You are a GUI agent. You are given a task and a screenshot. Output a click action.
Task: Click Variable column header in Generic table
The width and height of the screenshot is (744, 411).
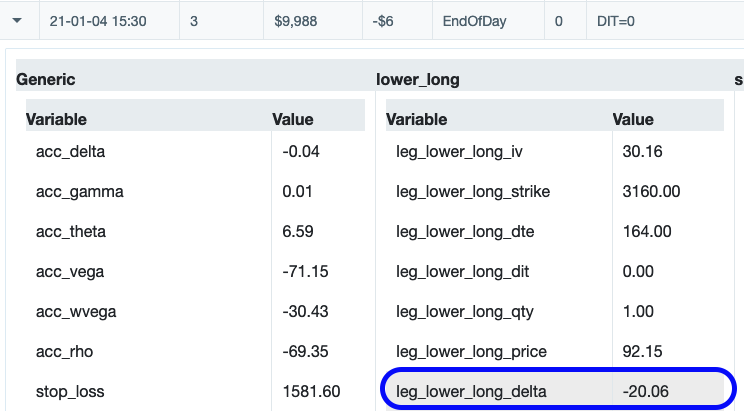tap(56, 119)
